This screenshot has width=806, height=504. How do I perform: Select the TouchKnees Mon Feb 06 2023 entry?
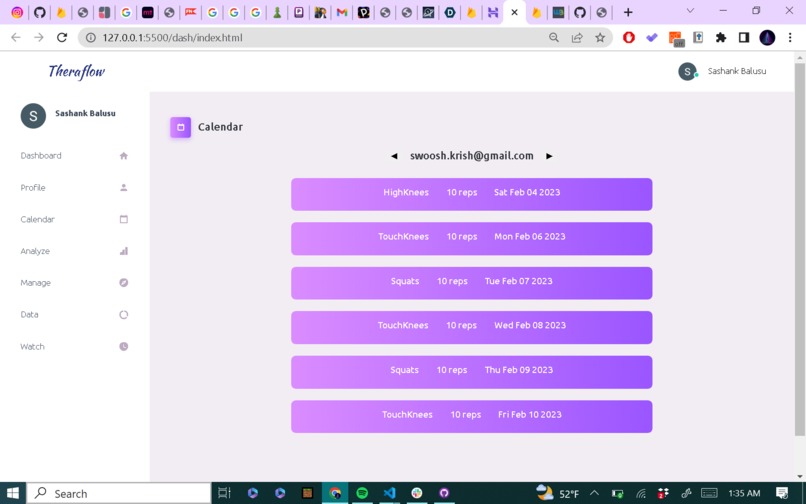tap(471, 239)
